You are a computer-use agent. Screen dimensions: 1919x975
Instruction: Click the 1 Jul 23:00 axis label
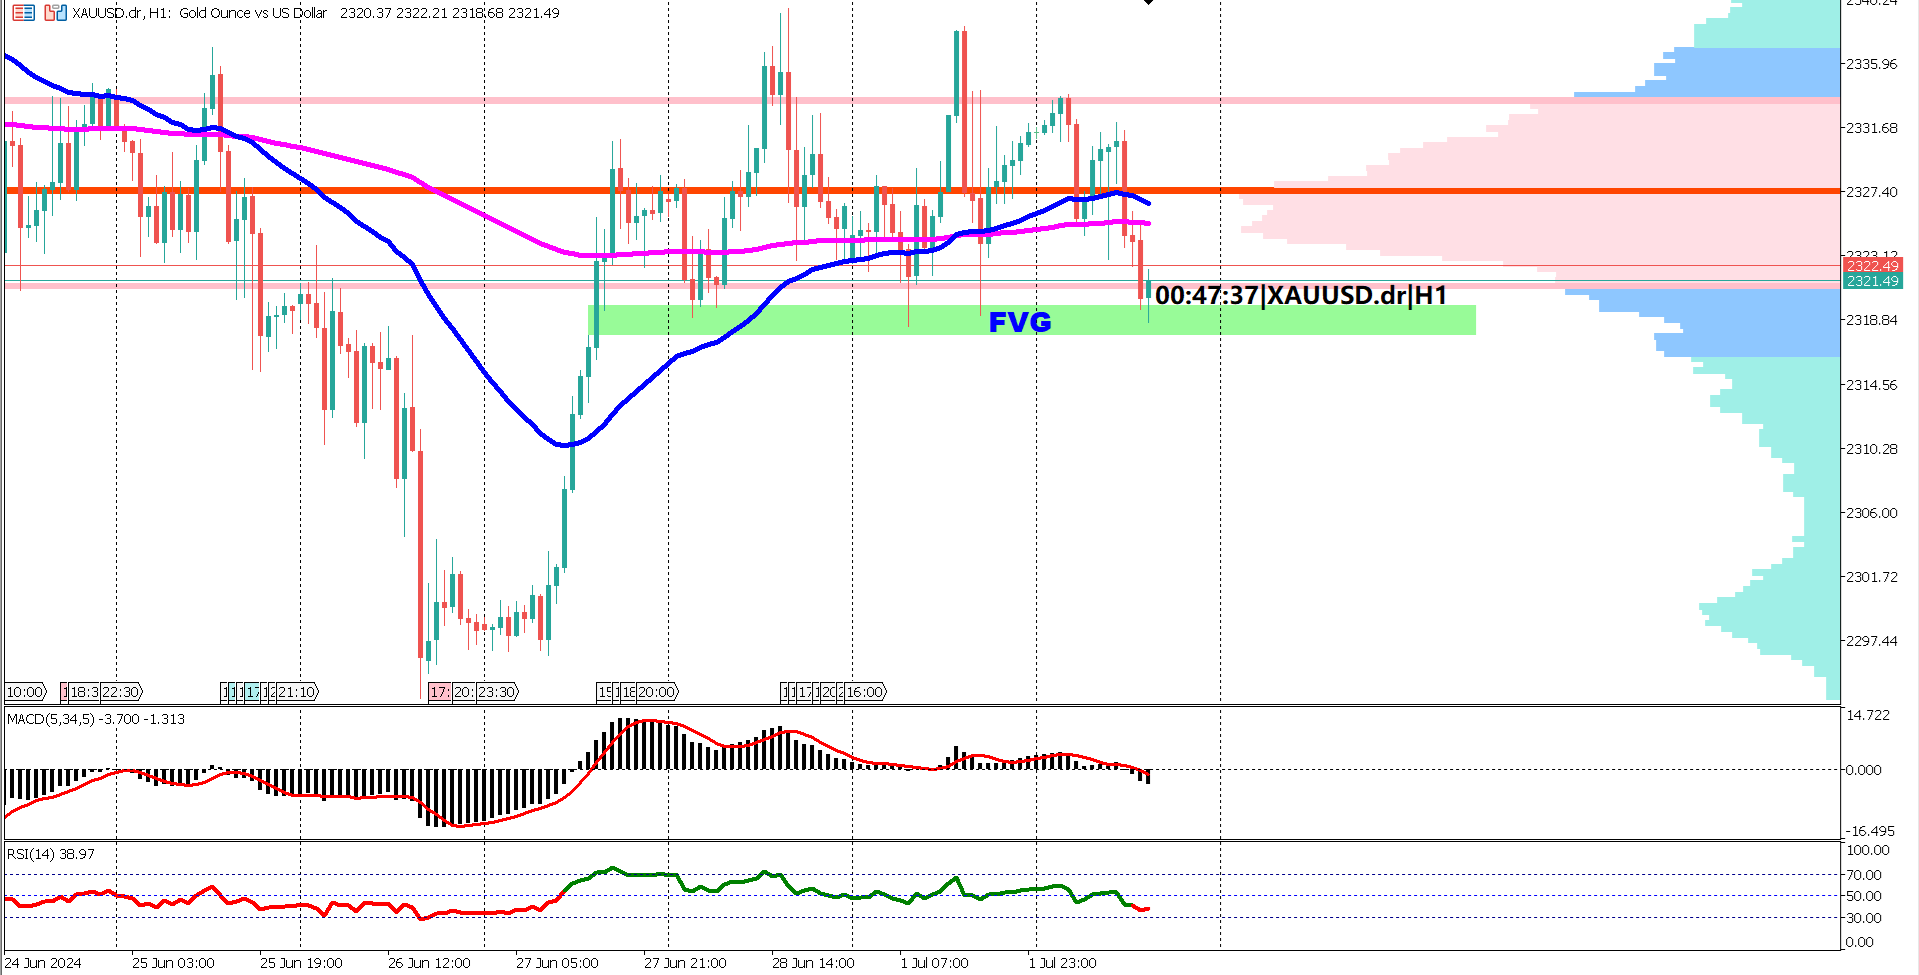(1064, 963)
